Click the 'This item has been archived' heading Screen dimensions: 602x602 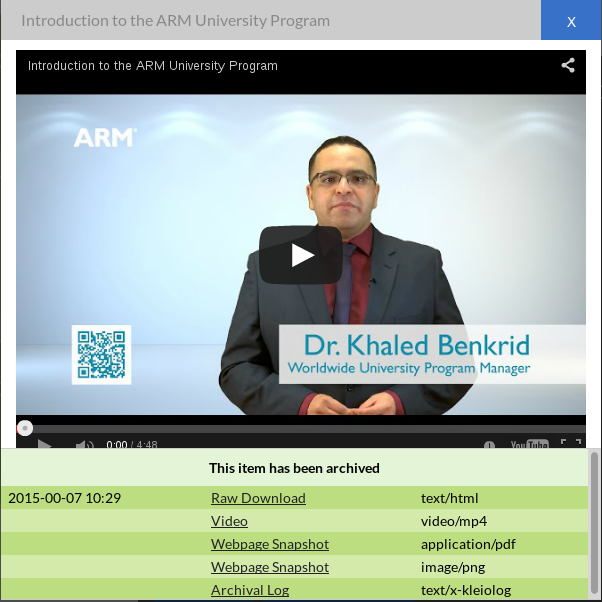point(294,468)
